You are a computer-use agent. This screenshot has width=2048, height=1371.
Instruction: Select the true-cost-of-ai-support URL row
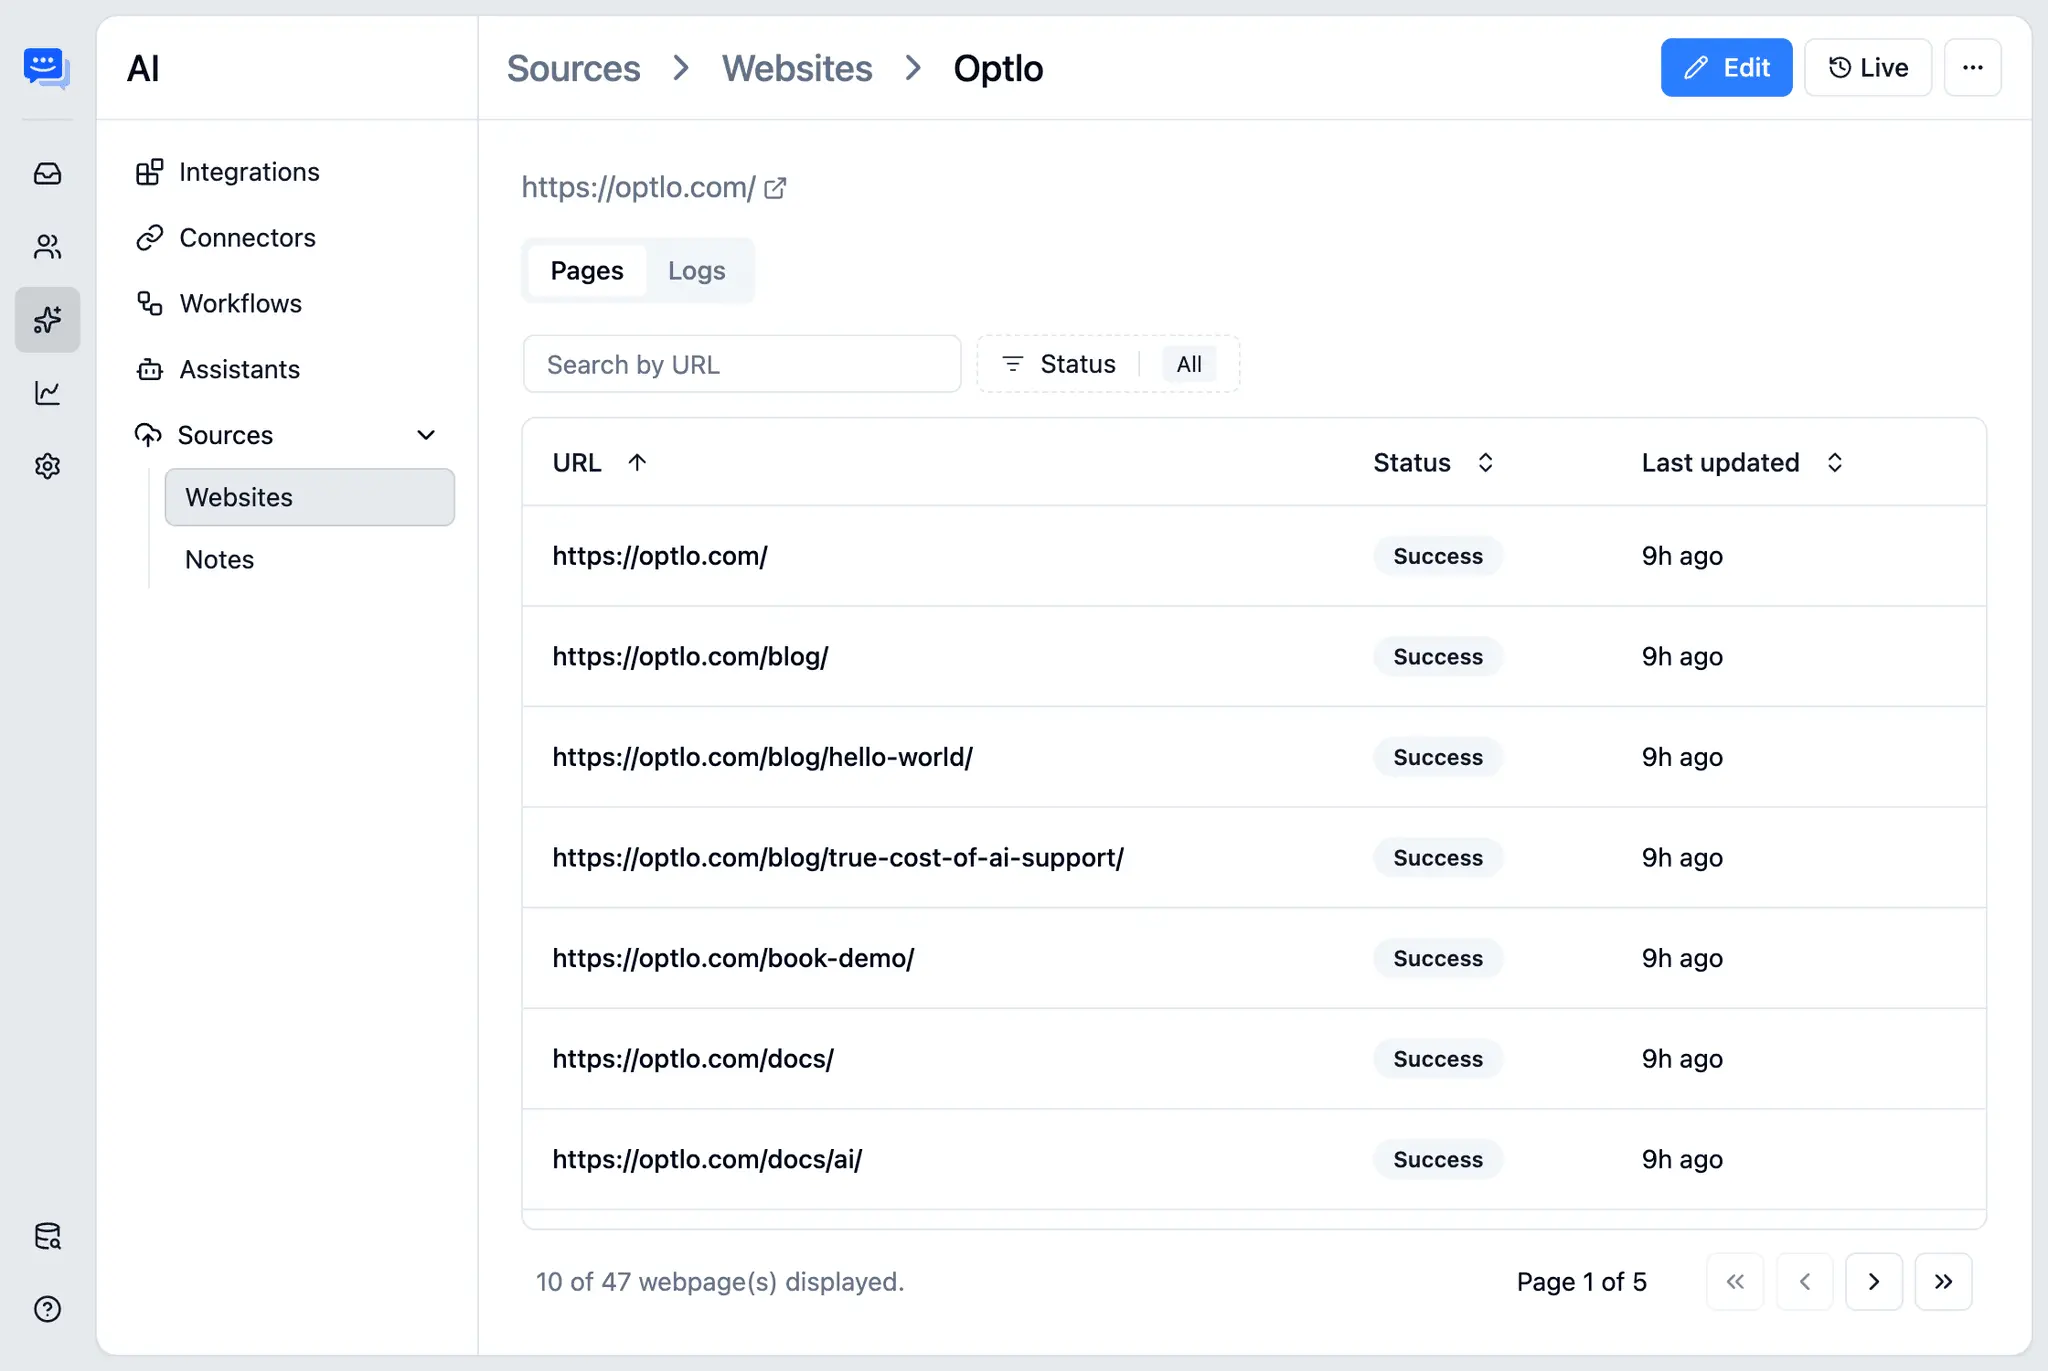pyautogui.click(x=1253, y=858)
